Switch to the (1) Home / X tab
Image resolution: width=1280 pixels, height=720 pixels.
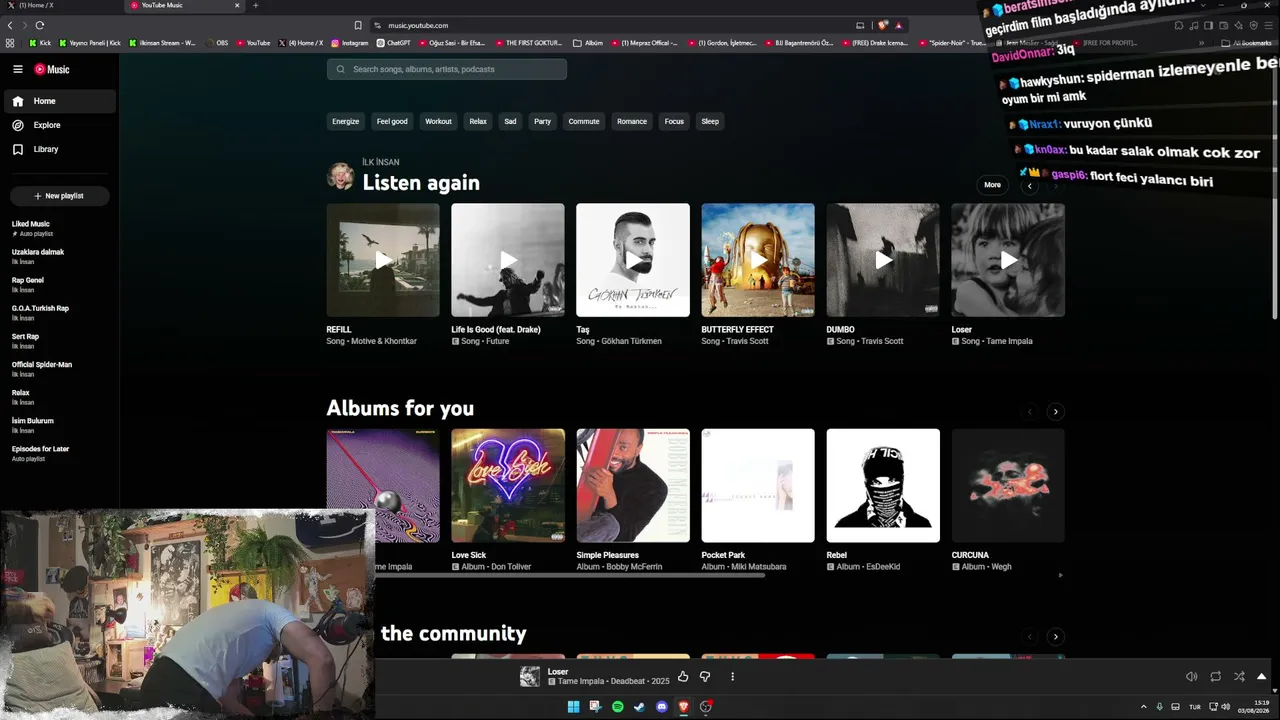coord(60,5)
